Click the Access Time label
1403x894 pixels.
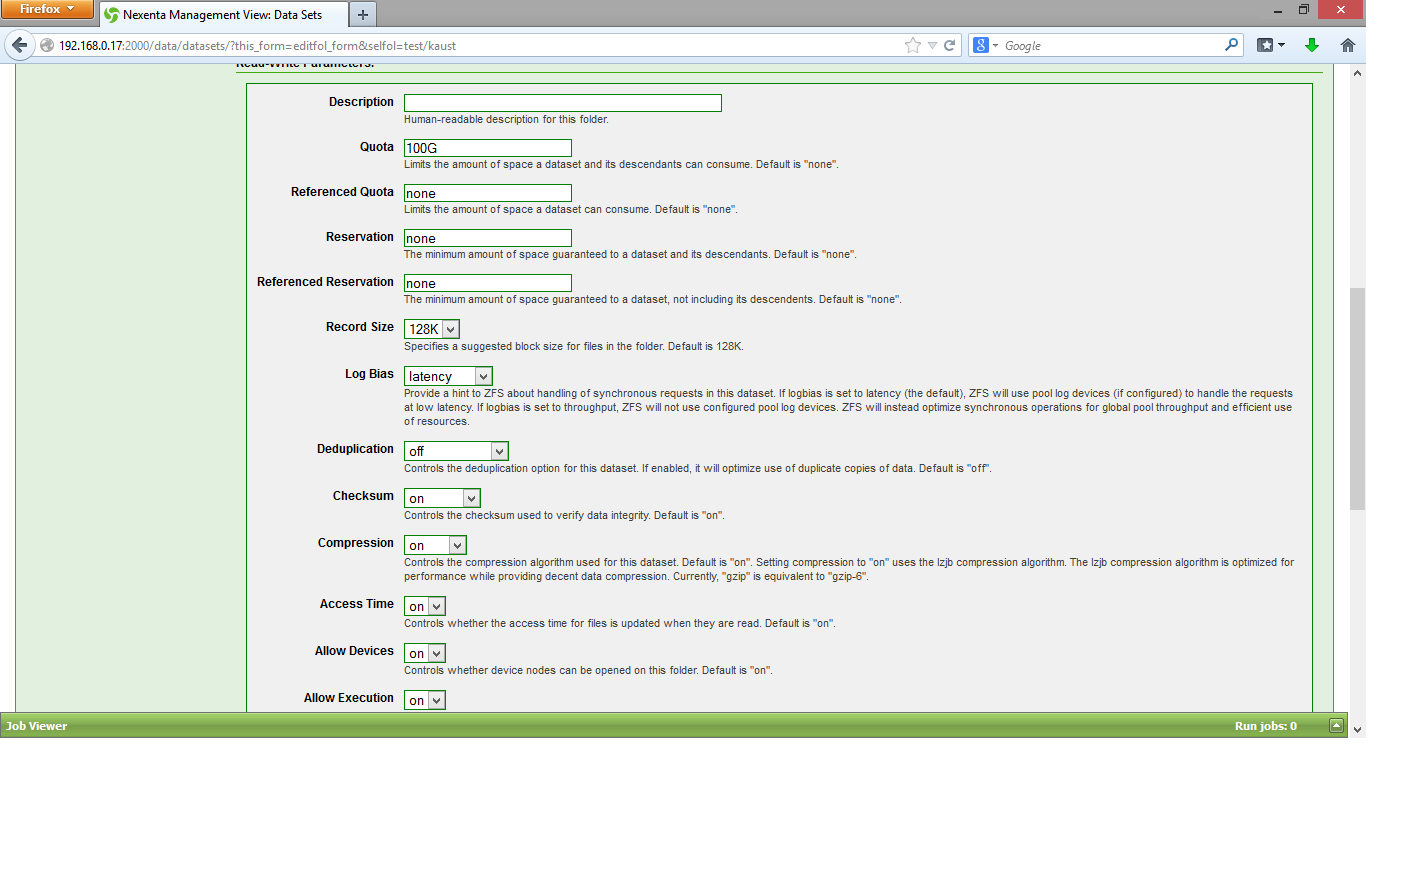pyautogui.click(x=356, y=604)
